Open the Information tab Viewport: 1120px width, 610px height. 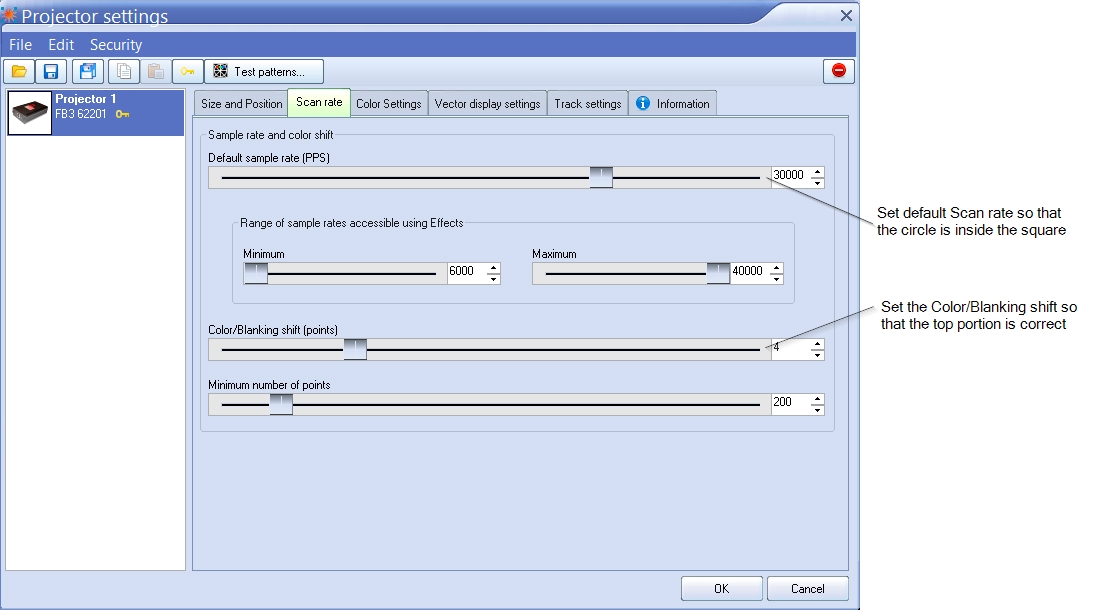click(x=673, y=104)
